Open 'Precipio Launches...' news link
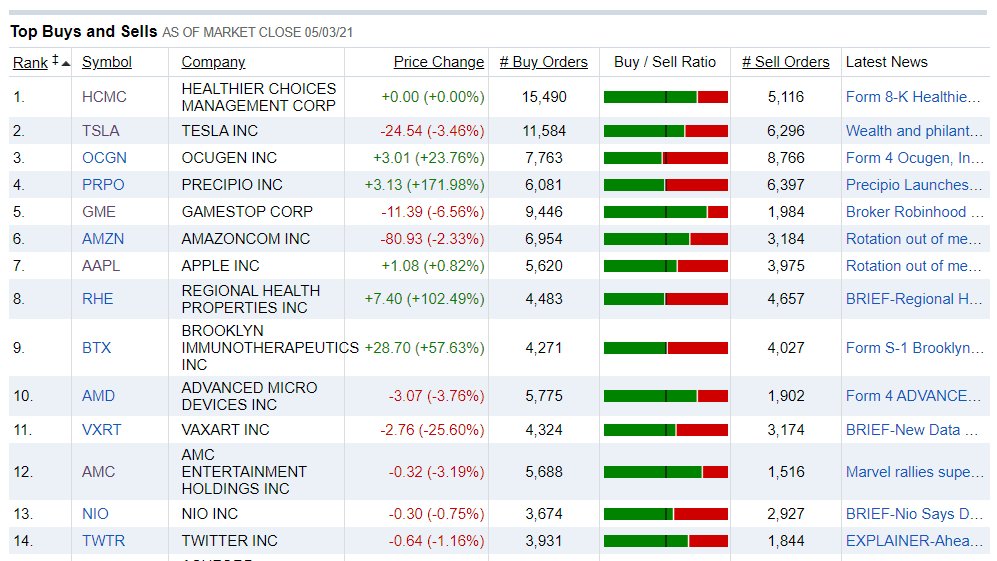Image resolution: width=997 pixels, height=561 pixels. 914,185
